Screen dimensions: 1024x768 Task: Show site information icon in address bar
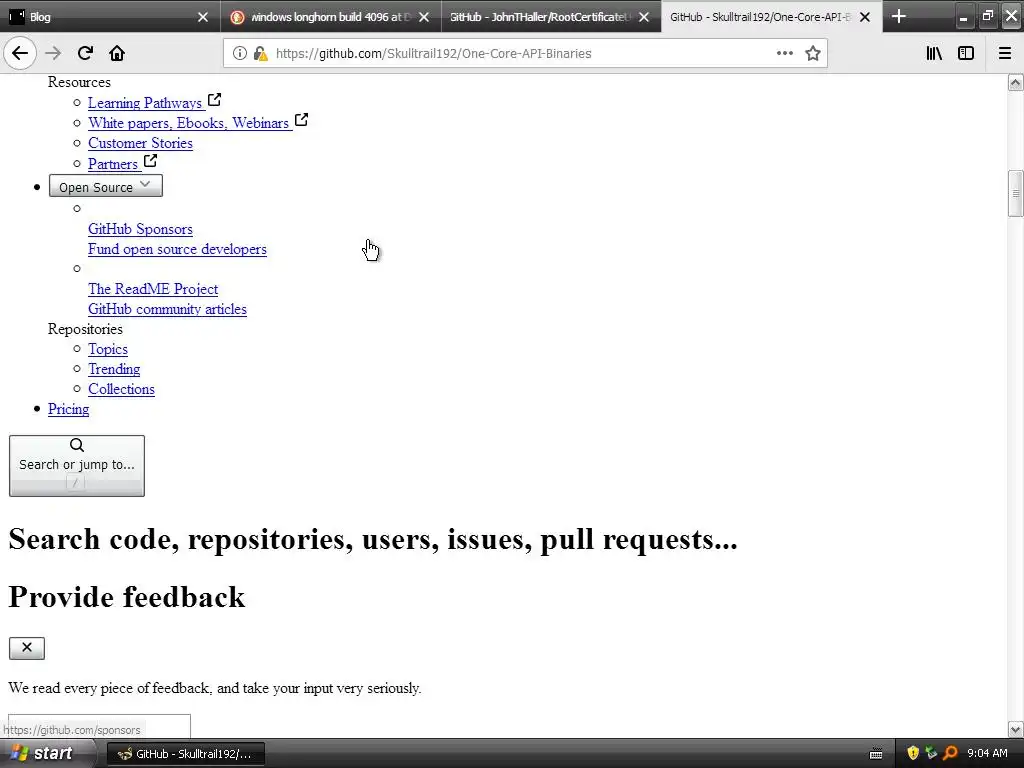pyautogui.click(x=240, y=54)
